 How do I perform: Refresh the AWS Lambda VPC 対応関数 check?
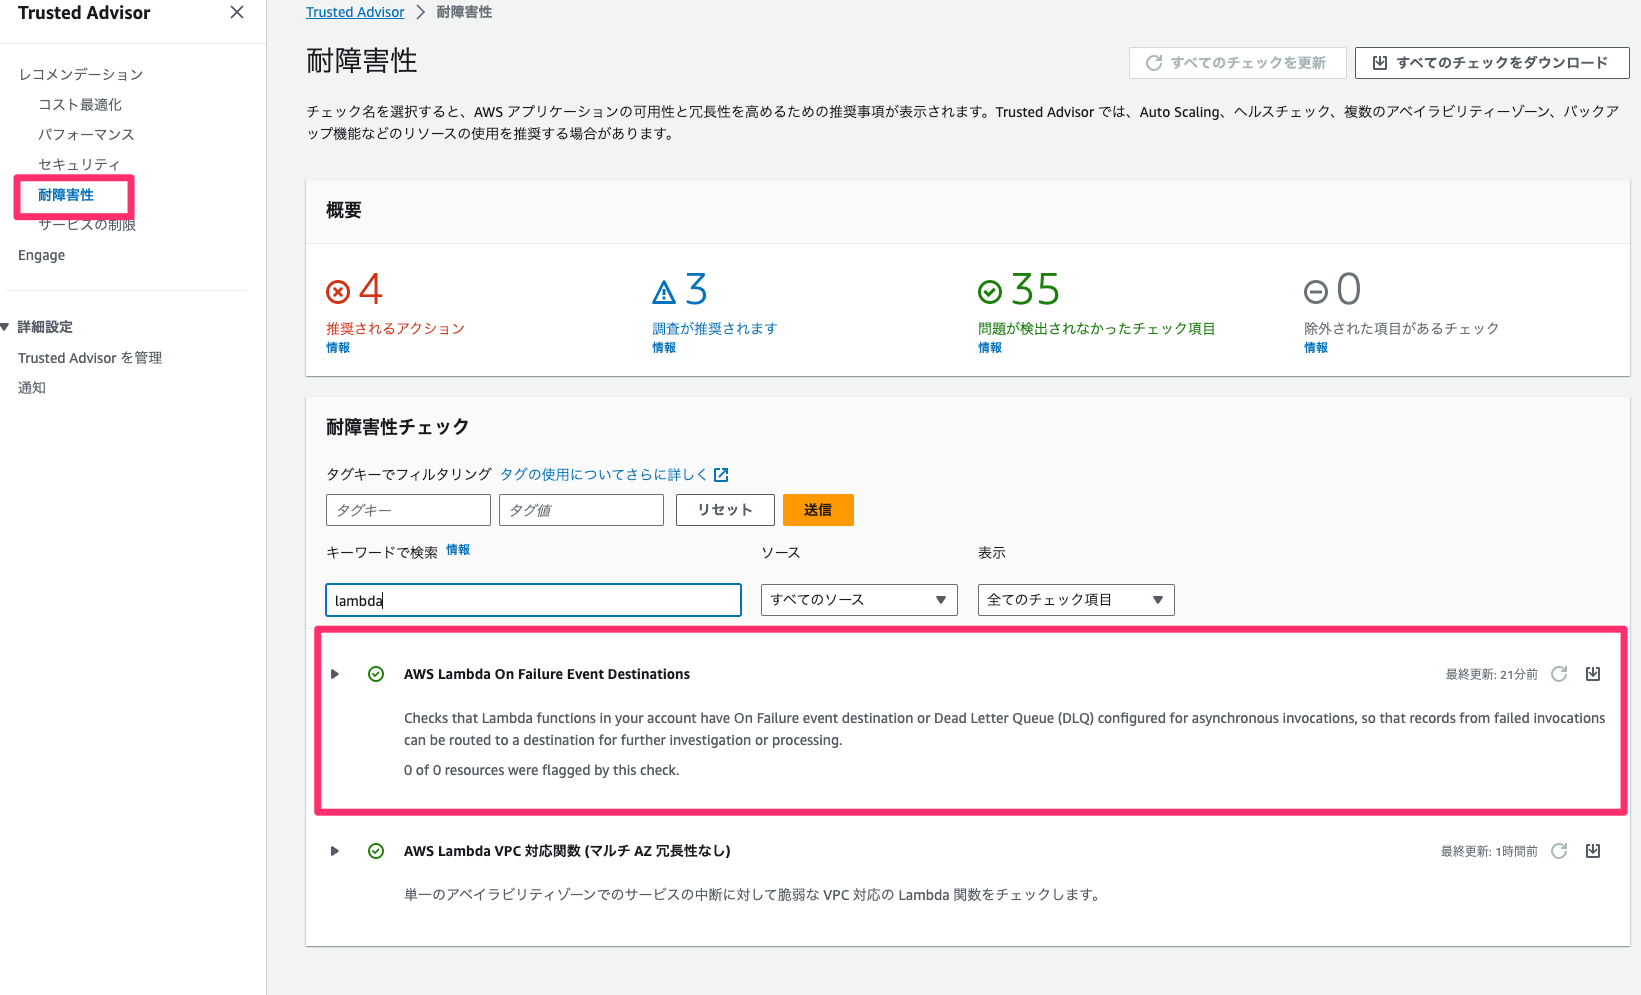pyautogui.click(x=1559, y=850)
